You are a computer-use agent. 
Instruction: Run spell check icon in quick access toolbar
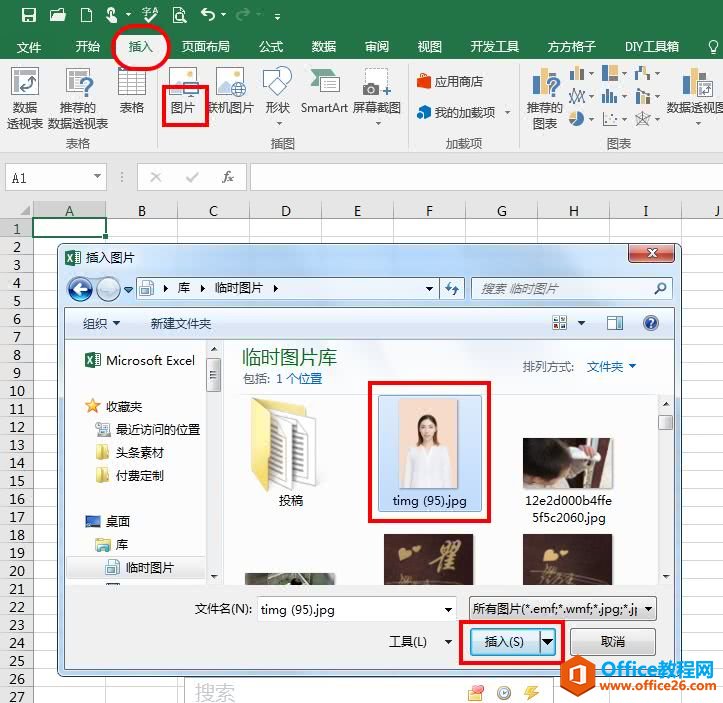click(x=150, y=15)
